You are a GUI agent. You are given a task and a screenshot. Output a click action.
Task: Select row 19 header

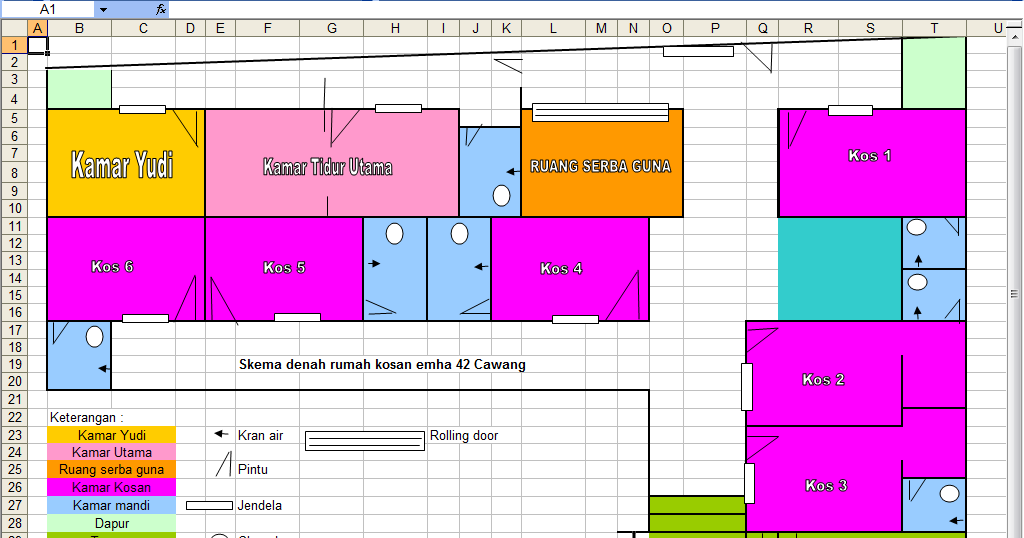pos(14,364)
